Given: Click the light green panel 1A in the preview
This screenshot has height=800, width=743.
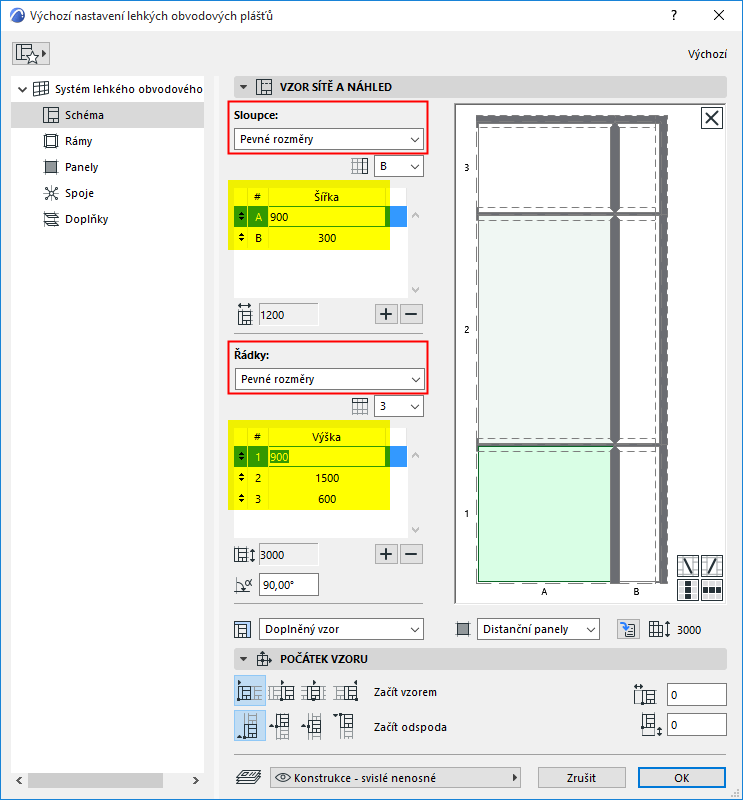Looking at the screenshot, I should [x=544, y=514].
